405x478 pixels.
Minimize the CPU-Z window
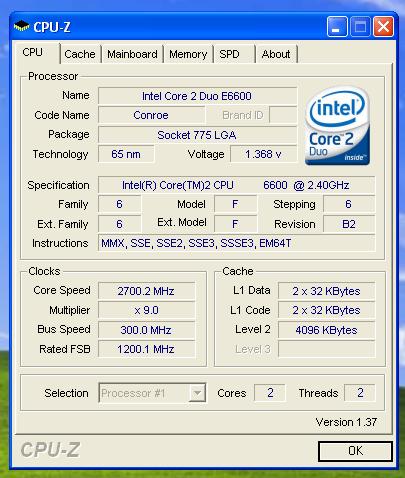[337, 27]
